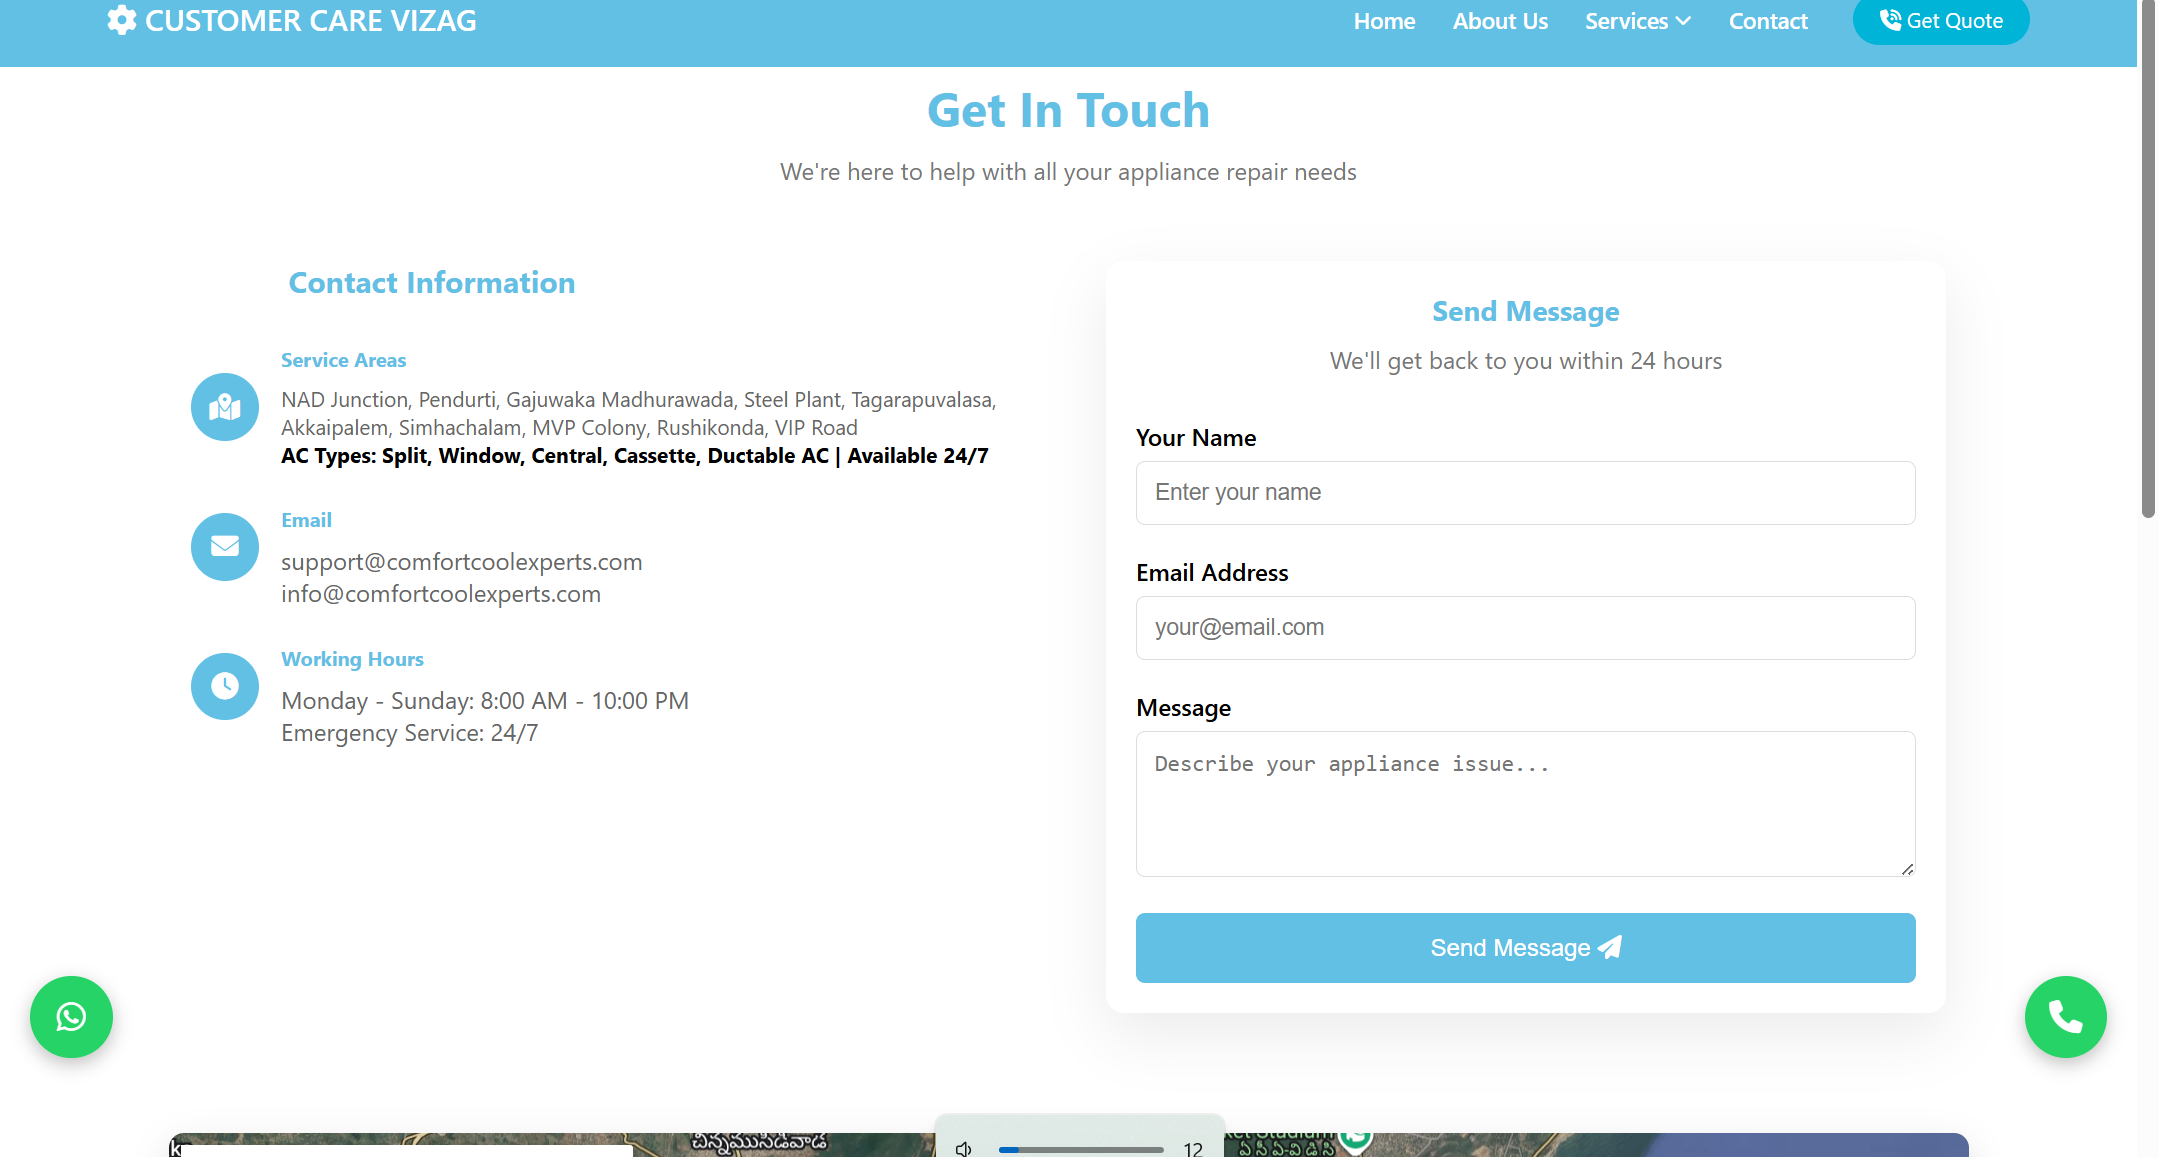Click into the Message textarea

click(1525, 804)
